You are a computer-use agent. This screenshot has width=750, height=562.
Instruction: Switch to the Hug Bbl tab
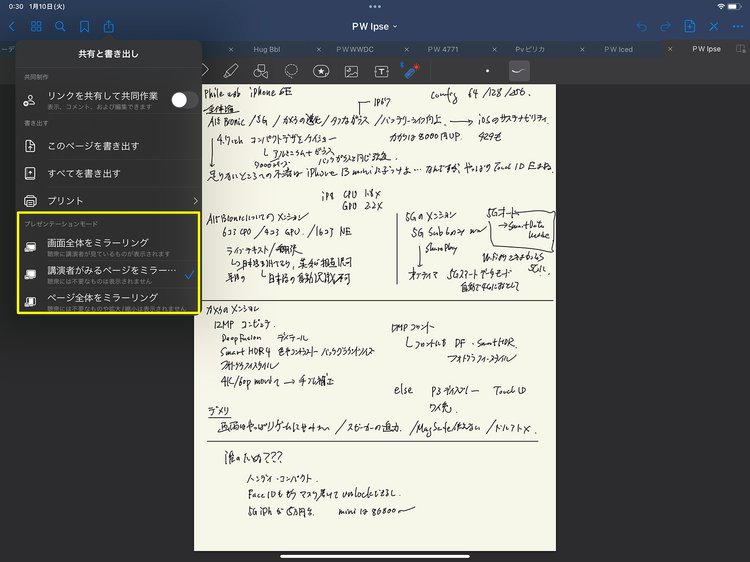(266, 48)
